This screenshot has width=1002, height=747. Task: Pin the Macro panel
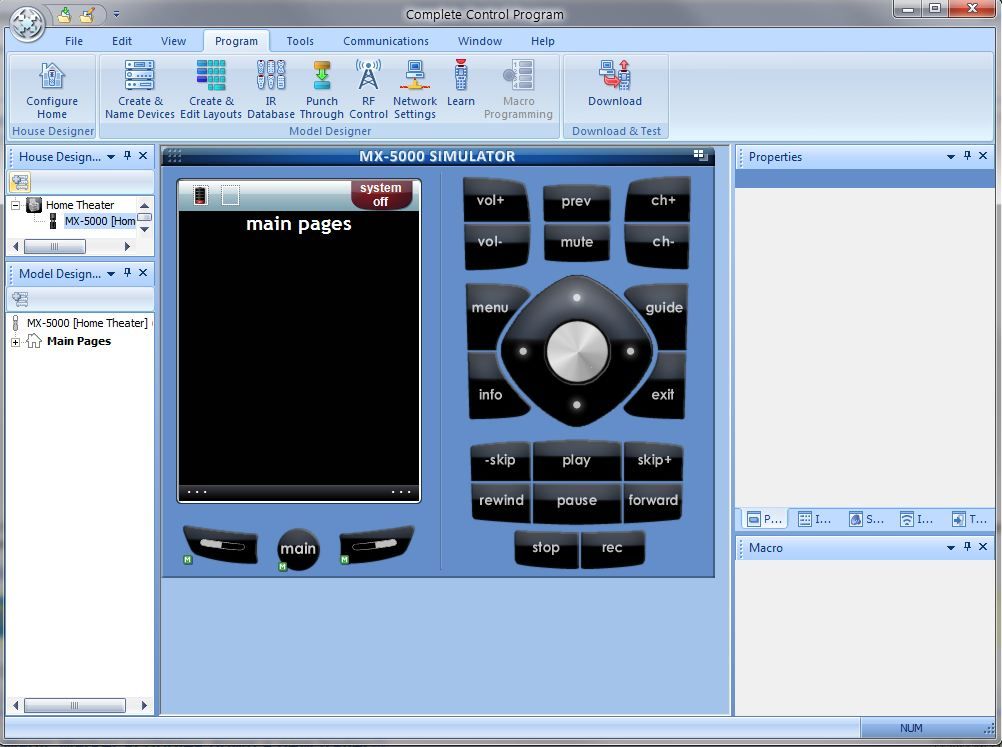(967, 547)
